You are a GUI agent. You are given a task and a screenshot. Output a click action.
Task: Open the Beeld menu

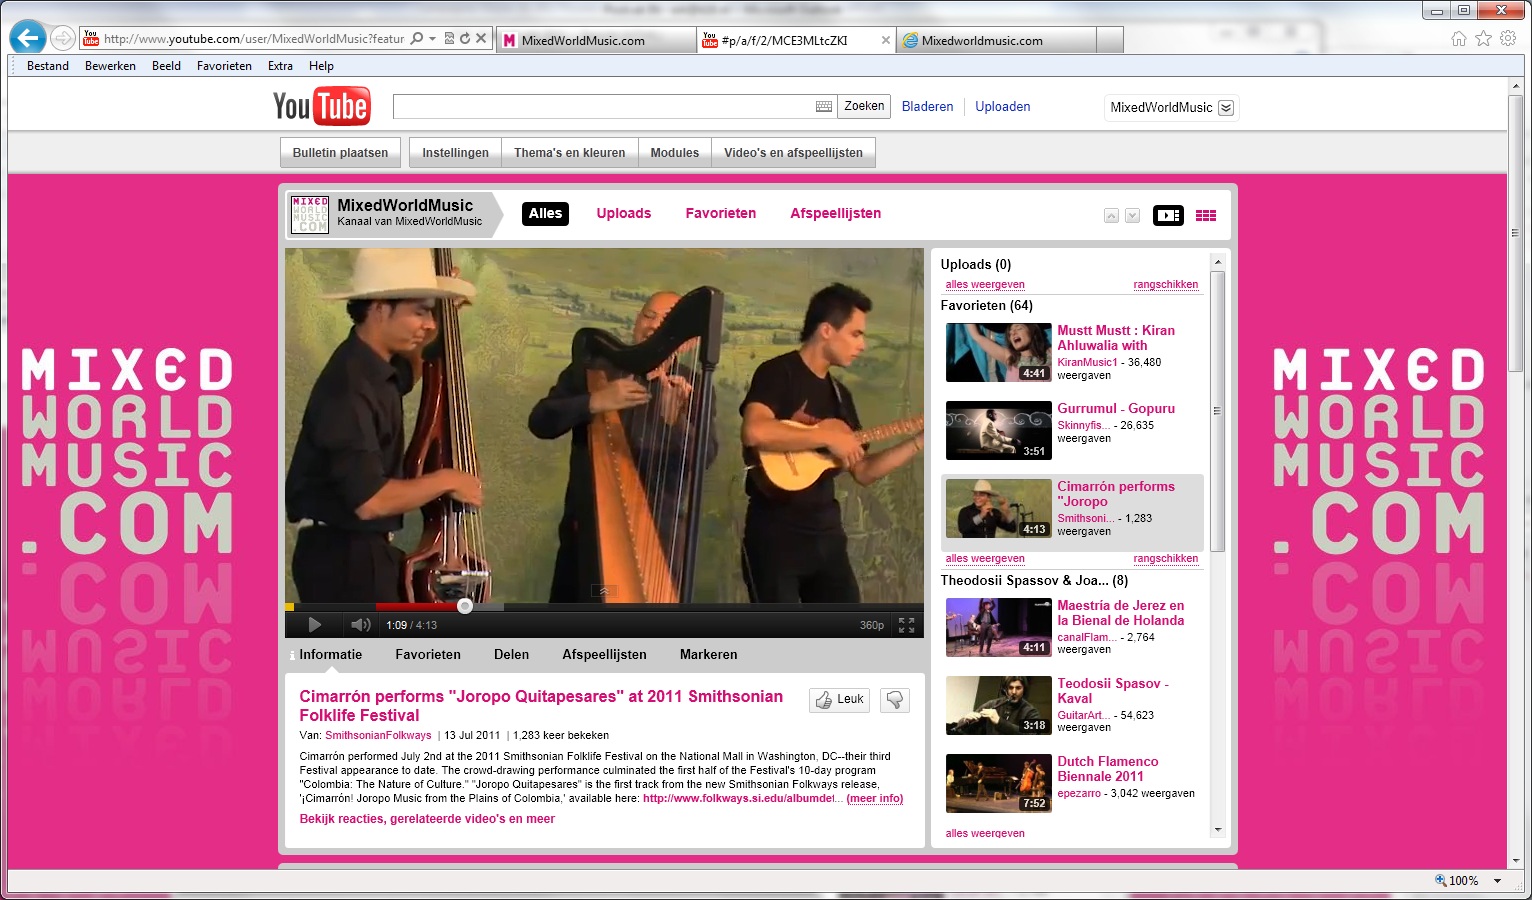tap(166, 66)
